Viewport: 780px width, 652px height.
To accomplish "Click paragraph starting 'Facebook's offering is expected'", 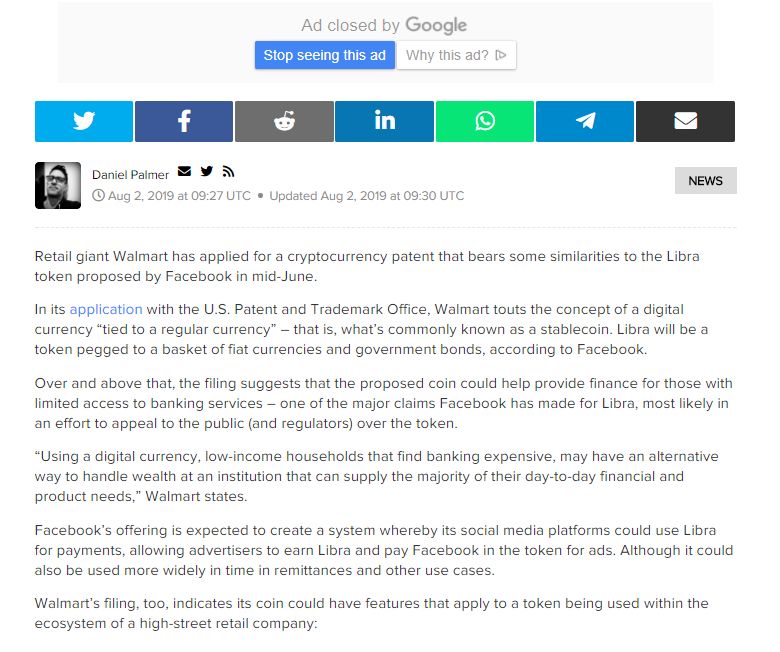I will [384, 550].
